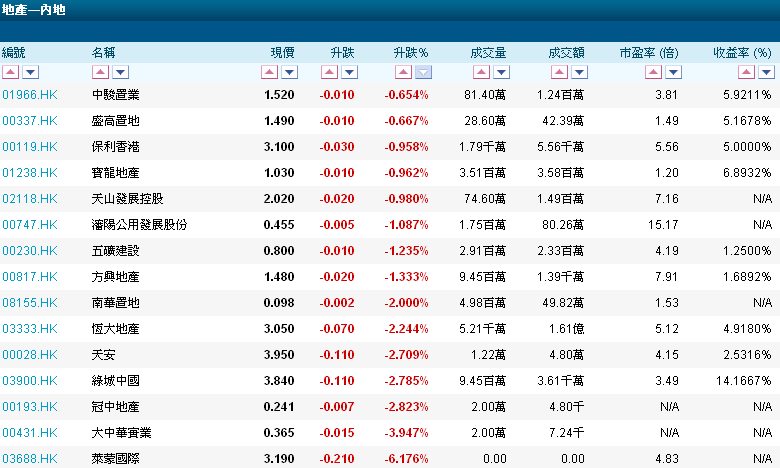Open stock link 03900.HK
The image size is (780, 468).
(x=30, y=380)
